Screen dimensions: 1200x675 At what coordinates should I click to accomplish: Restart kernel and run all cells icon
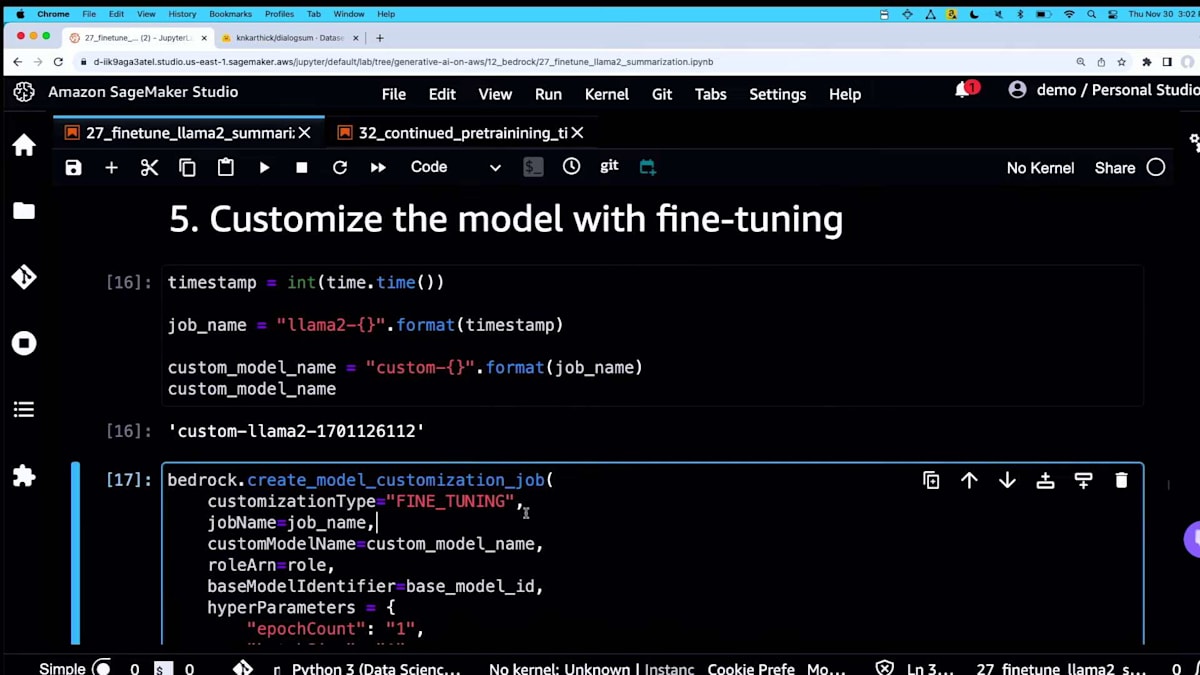point(378,168)
